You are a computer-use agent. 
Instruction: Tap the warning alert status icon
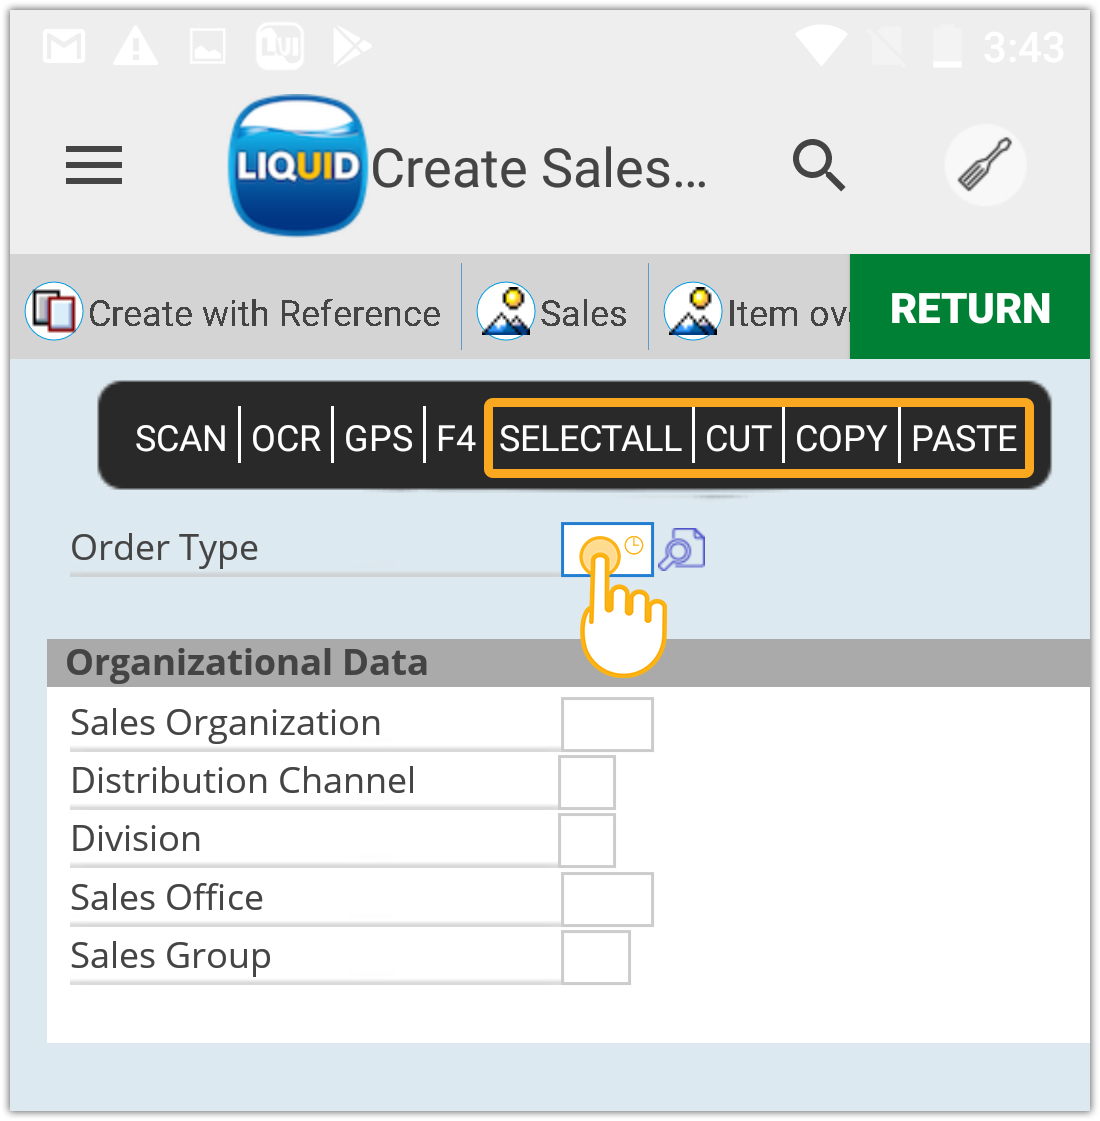[135, 46]
